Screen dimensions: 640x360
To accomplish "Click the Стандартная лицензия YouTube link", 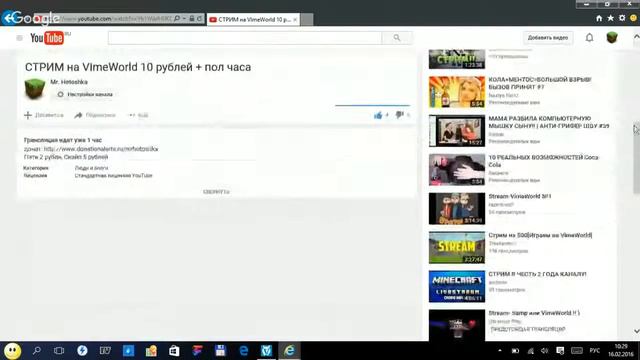I will (113, 176).
